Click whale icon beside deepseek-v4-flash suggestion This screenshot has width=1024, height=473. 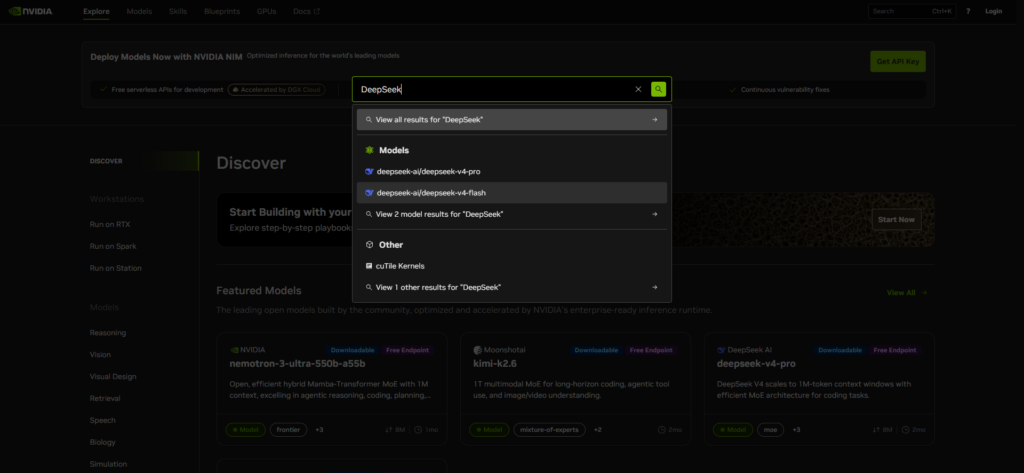[369, 193]
